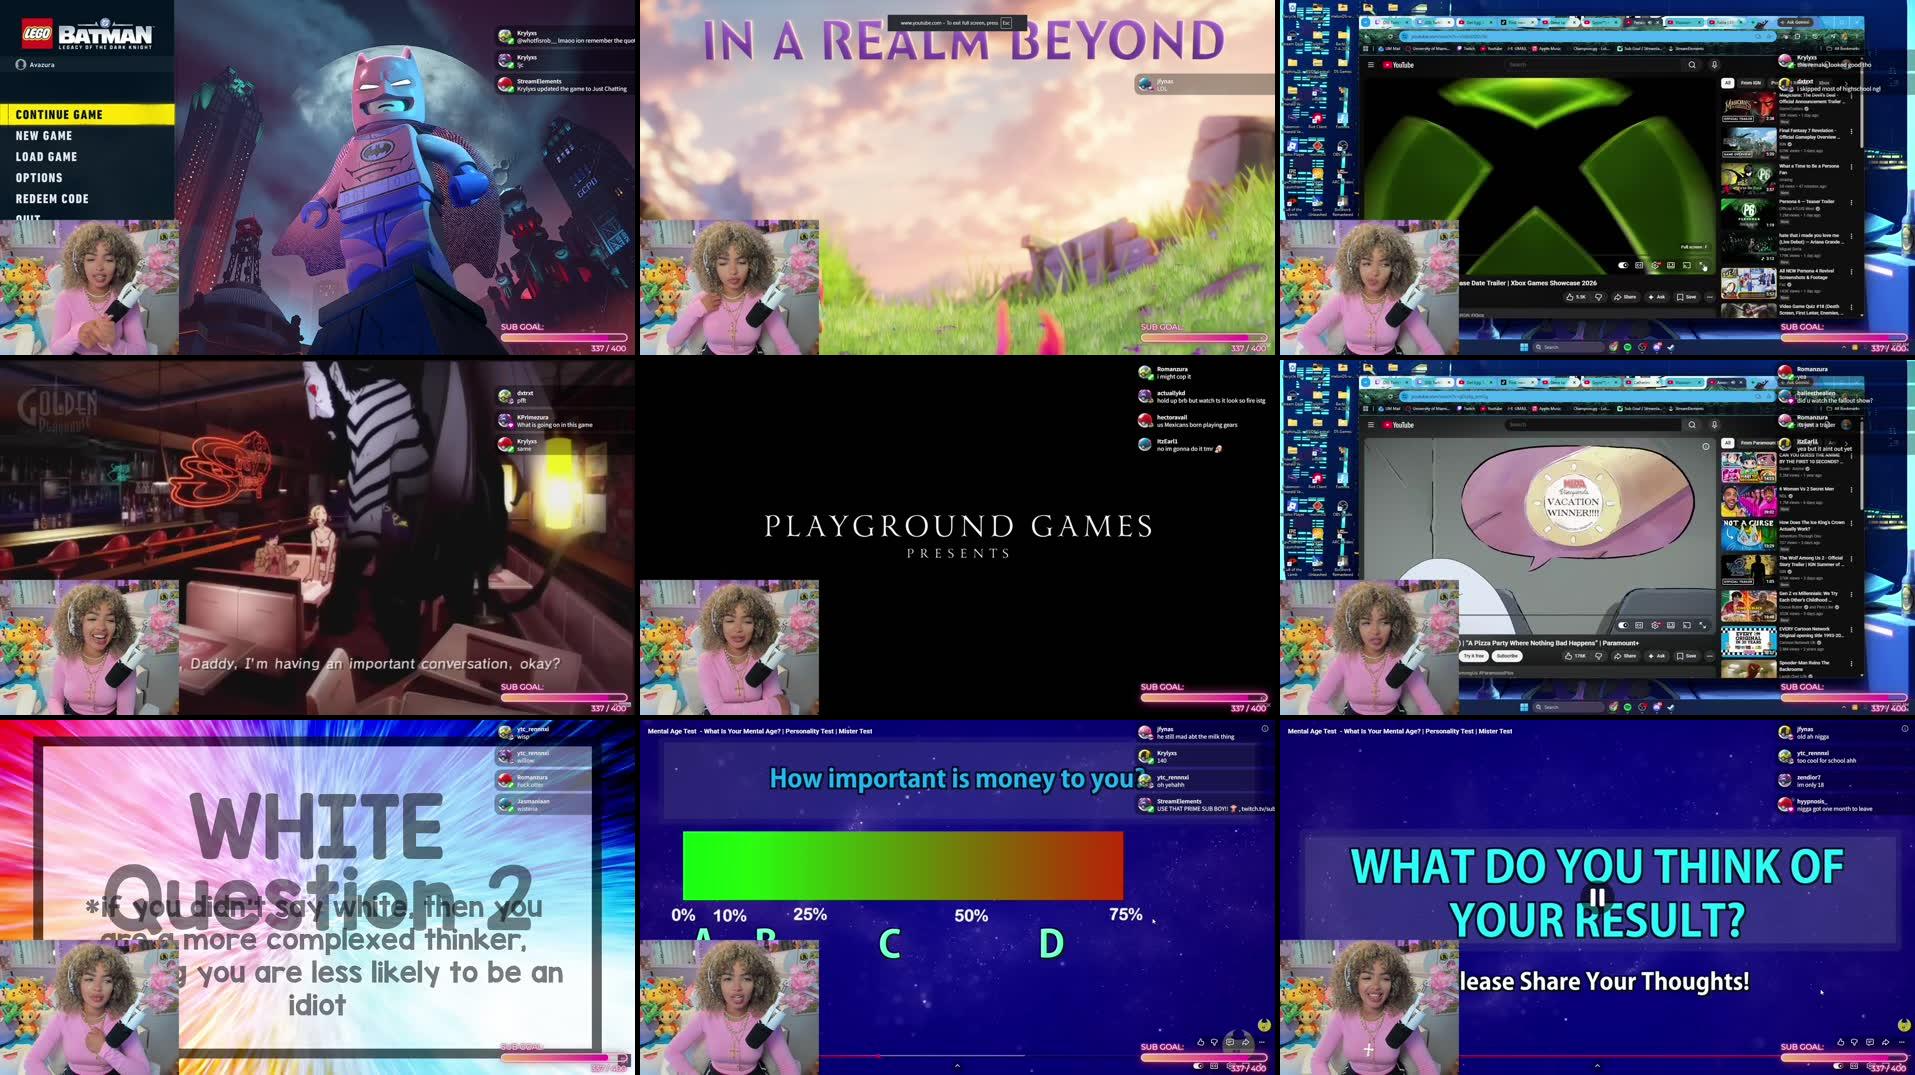Viewport: 1915px width, 1075px height.
Task: Select the All chip in Xbox Showcase sidebar
Action: [1727, 83]
